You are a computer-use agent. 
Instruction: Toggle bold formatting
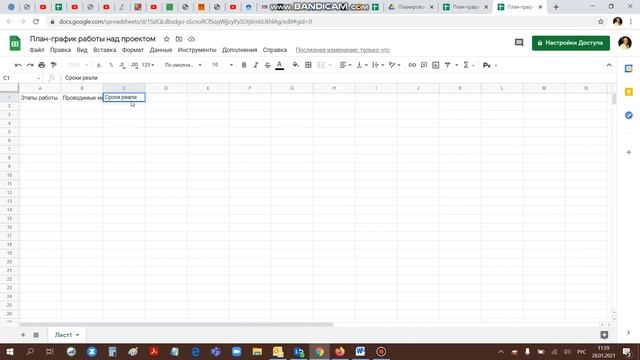click(x=244, y=65)
